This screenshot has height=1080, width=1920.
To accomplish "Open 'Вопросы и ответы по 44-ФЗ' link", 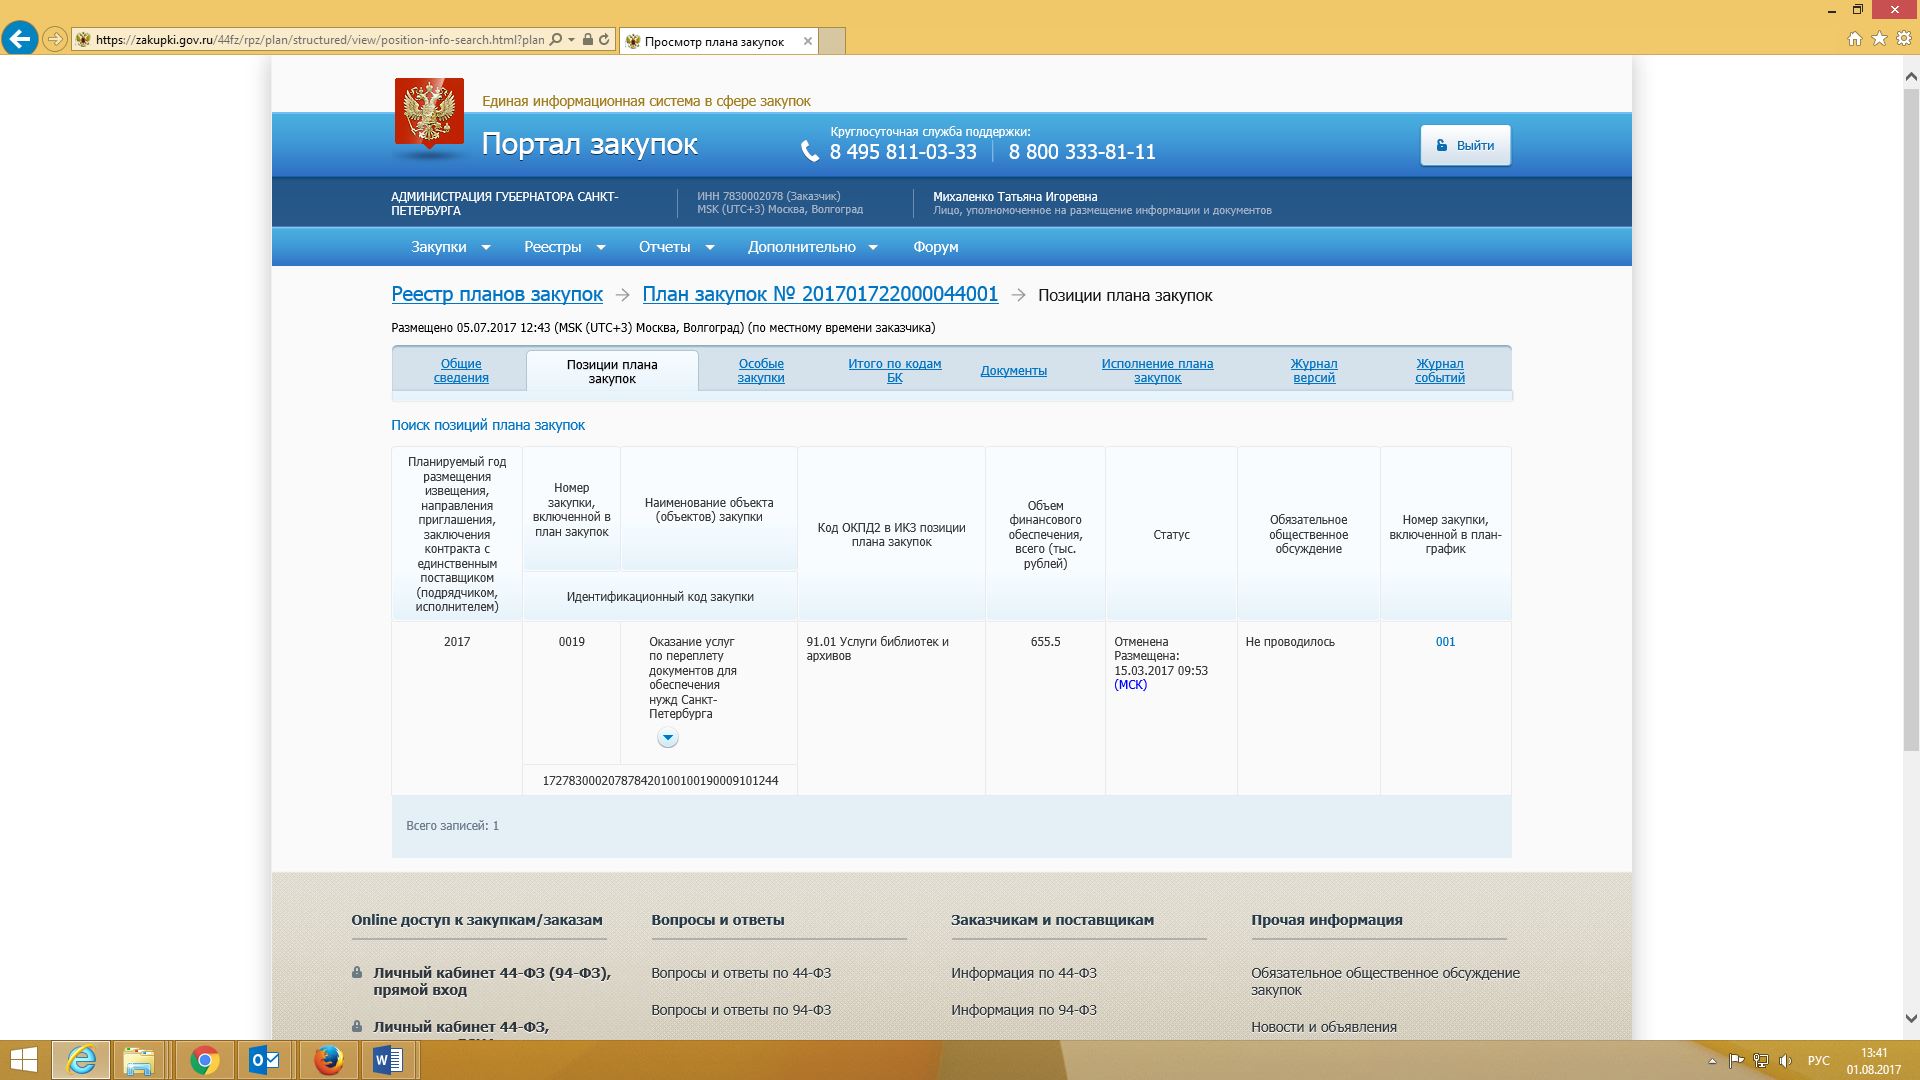I will tap(741, 973).
